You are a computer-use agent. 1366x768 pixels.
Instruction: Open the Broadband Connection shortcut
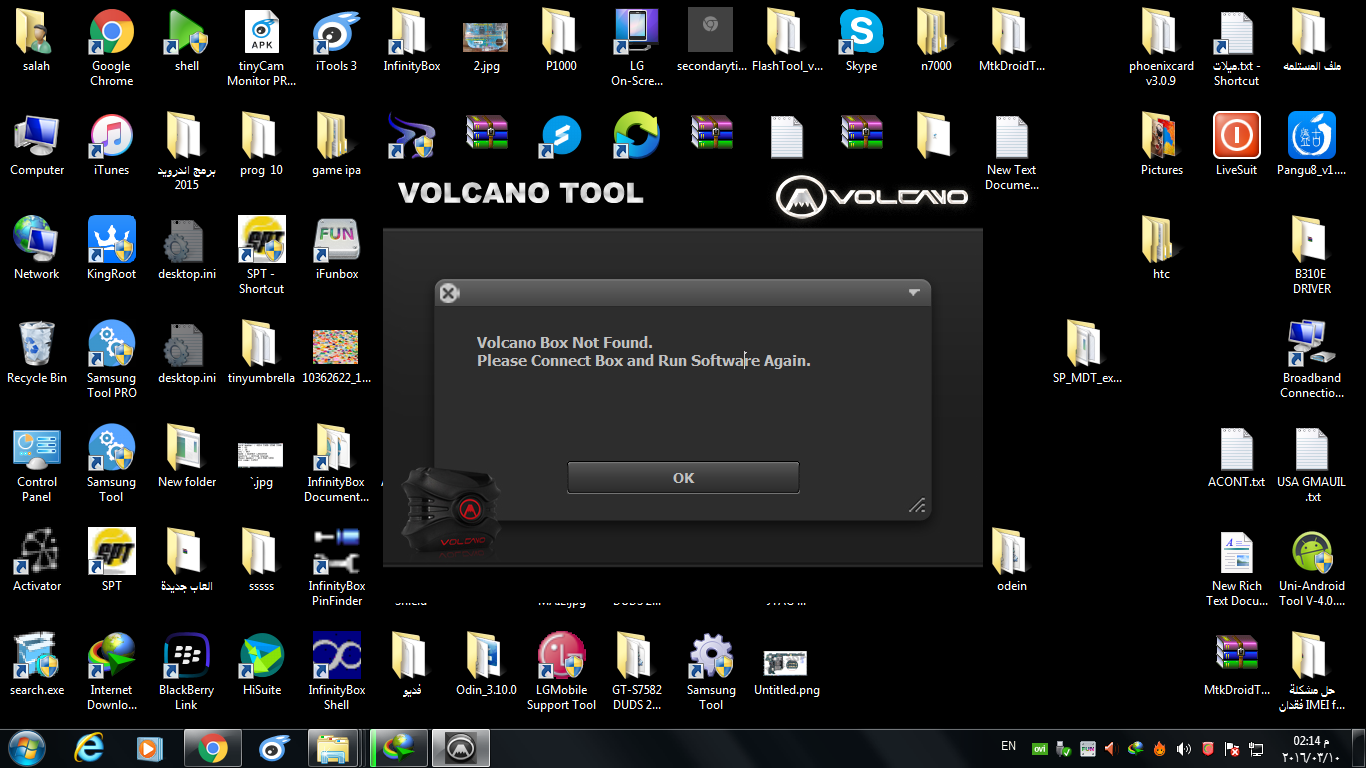click(x=1311, y=359)
